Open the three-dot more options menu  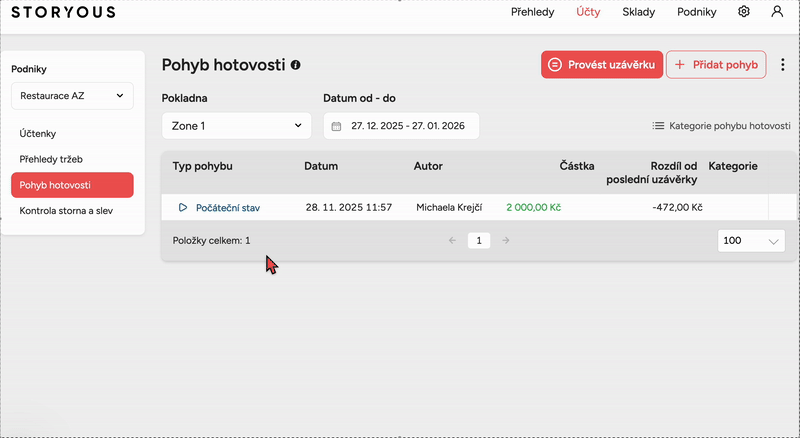click(x=782, y=65)
